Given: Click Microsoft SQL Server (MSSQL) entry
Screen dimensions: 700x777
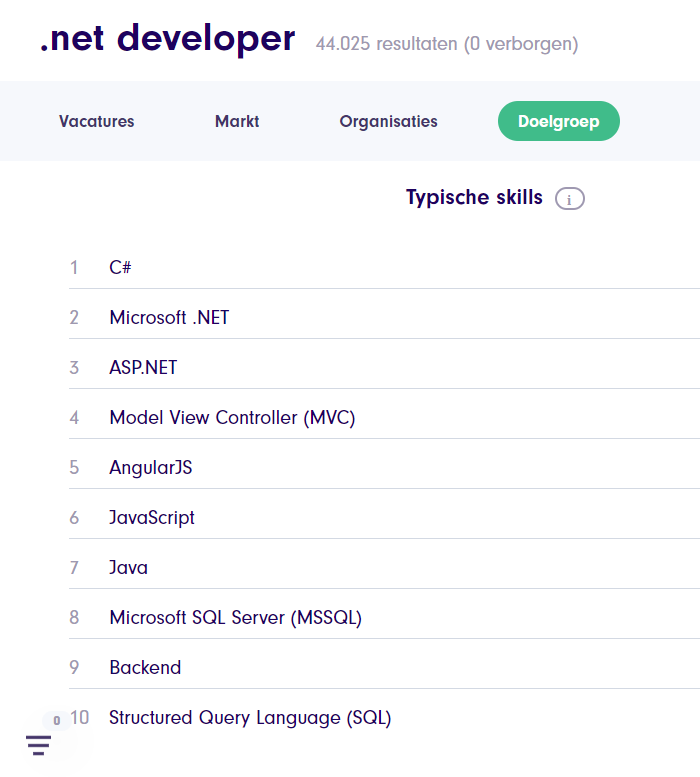Looking at the screenshot, I should [384, 617].
